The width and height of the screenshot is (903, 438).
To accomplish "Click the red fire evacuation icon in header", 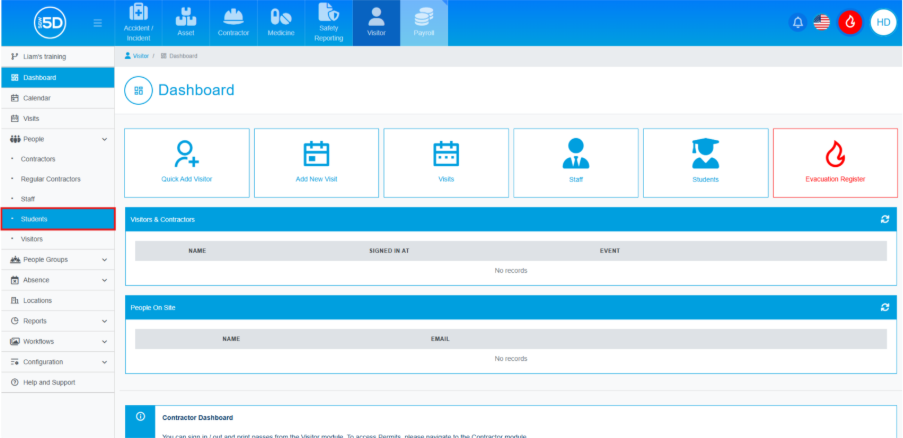I will tap(850, 22).
